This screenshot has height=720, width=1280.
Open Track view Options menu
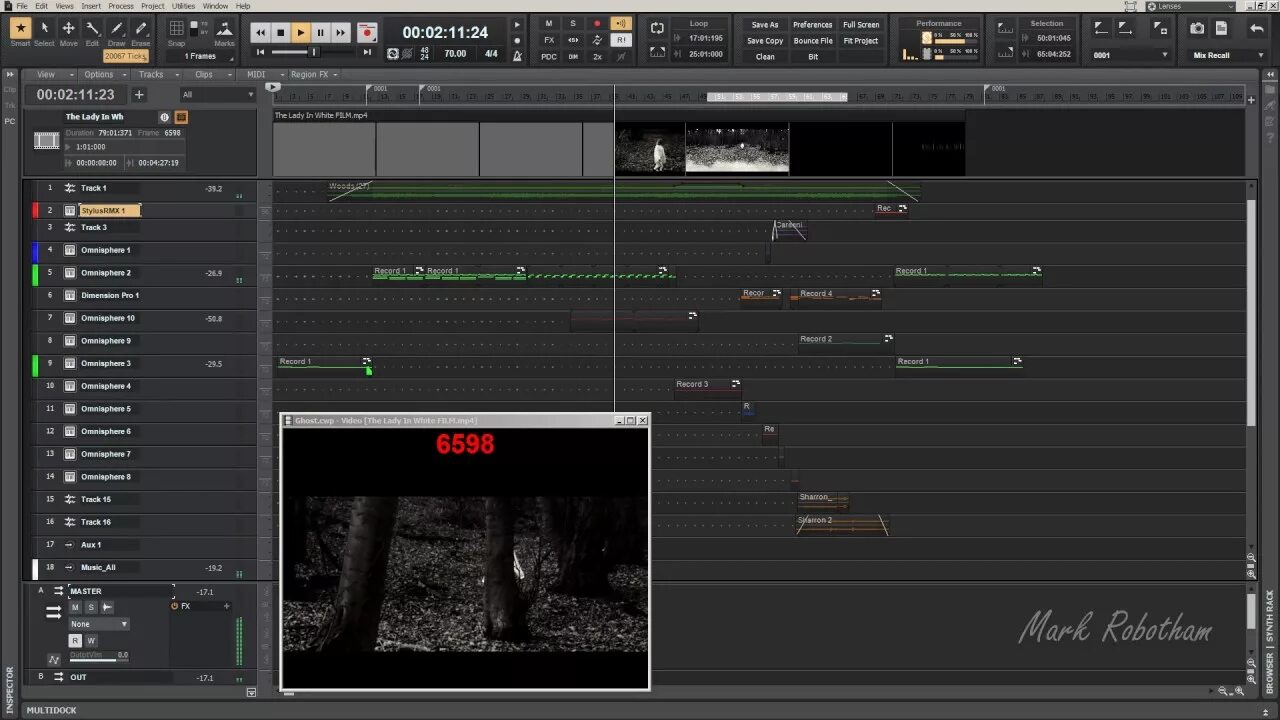(x=103, y=74)
